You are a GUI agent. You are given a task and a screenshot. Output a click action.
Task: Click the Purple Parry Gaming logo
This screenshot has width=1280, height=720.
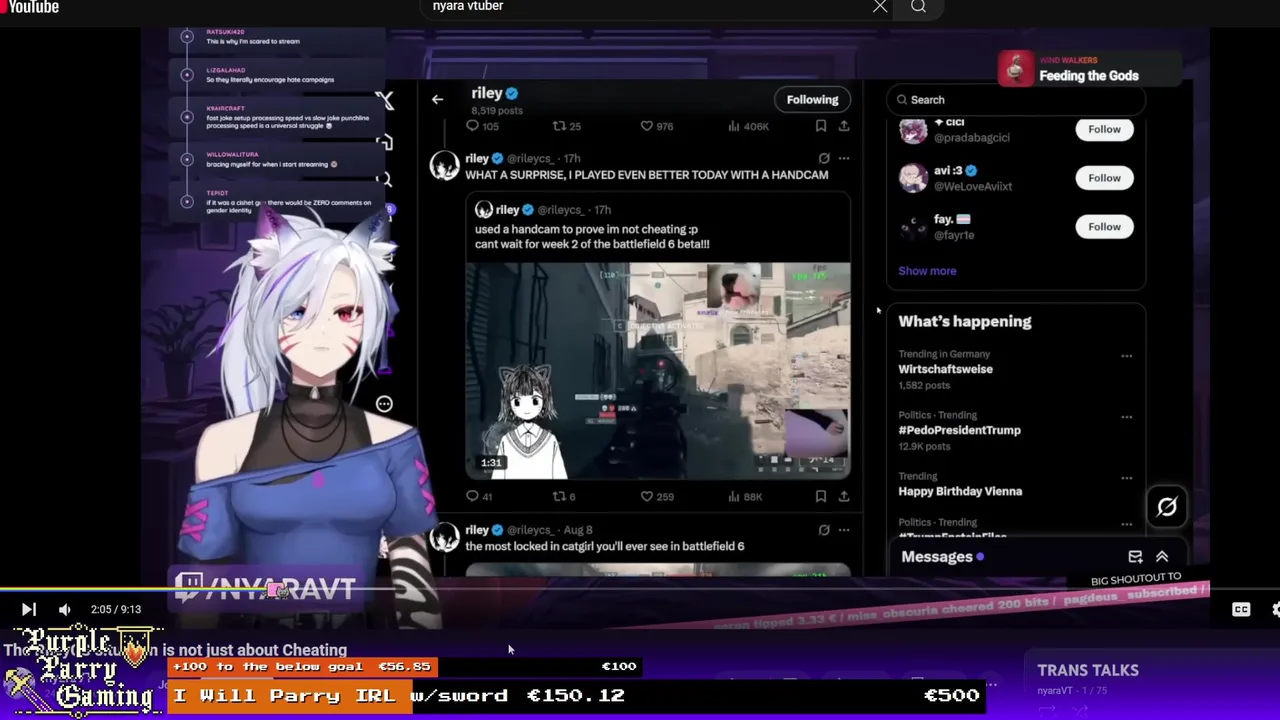tap(82, 670)
